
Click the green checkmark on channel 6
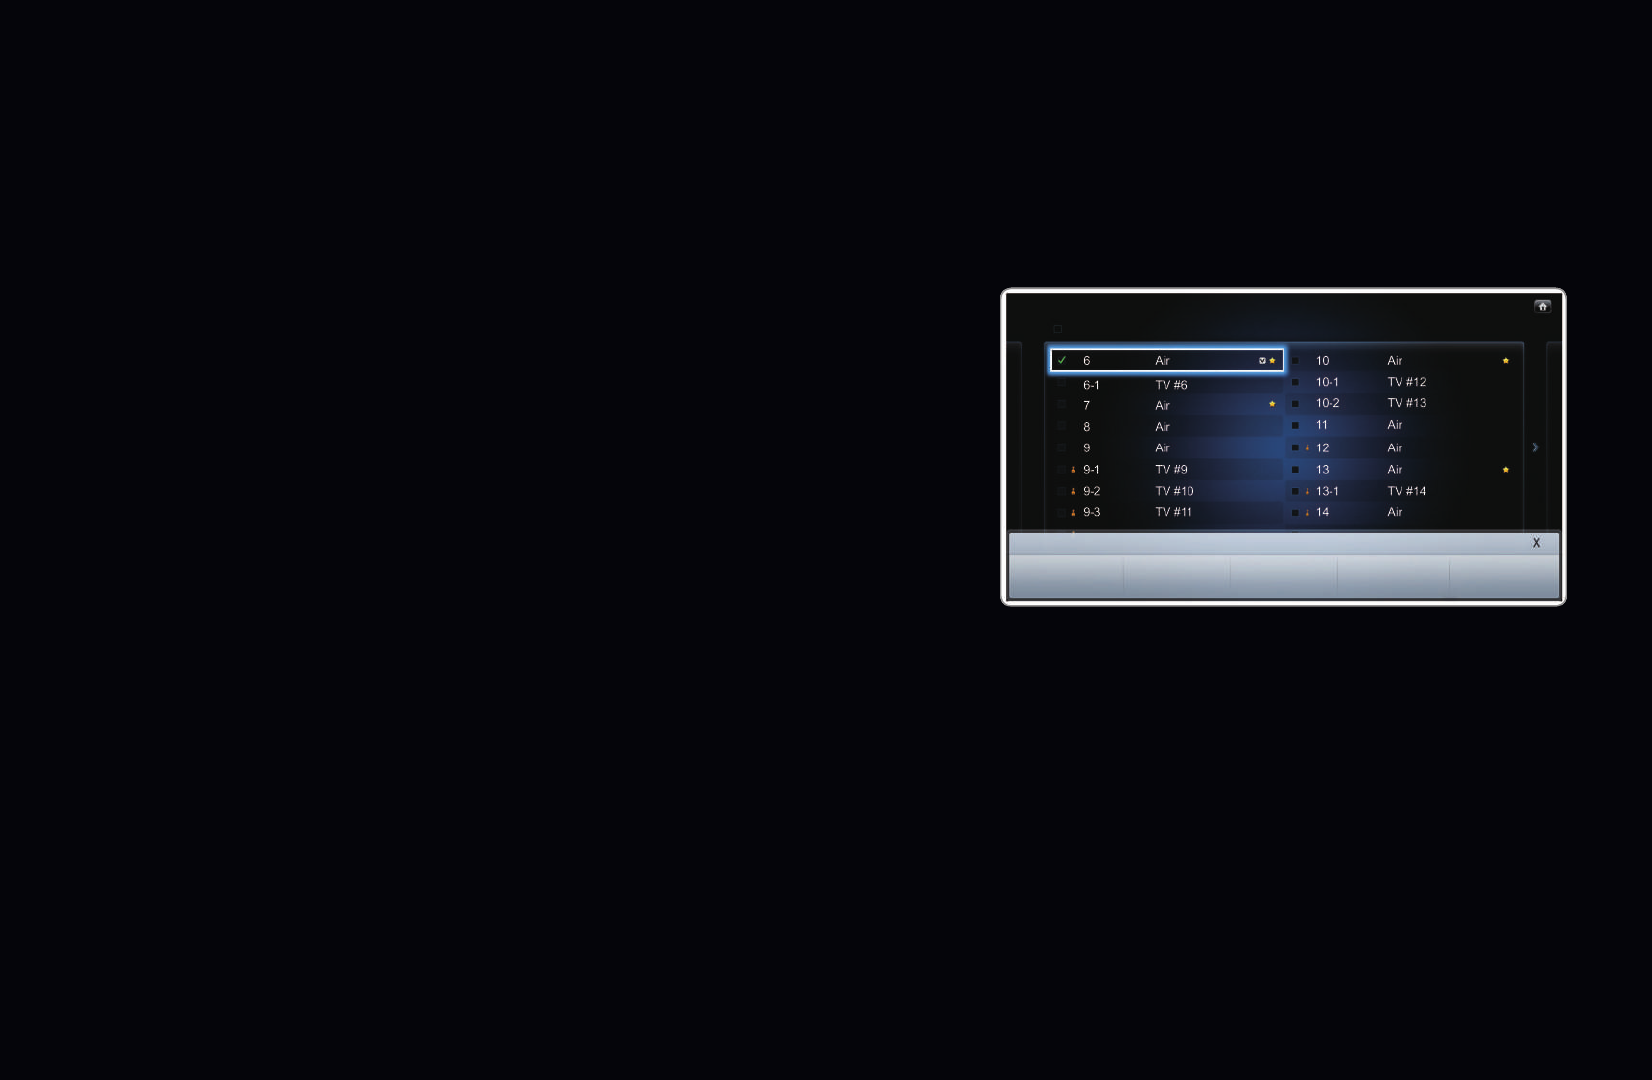point(1062,360)
